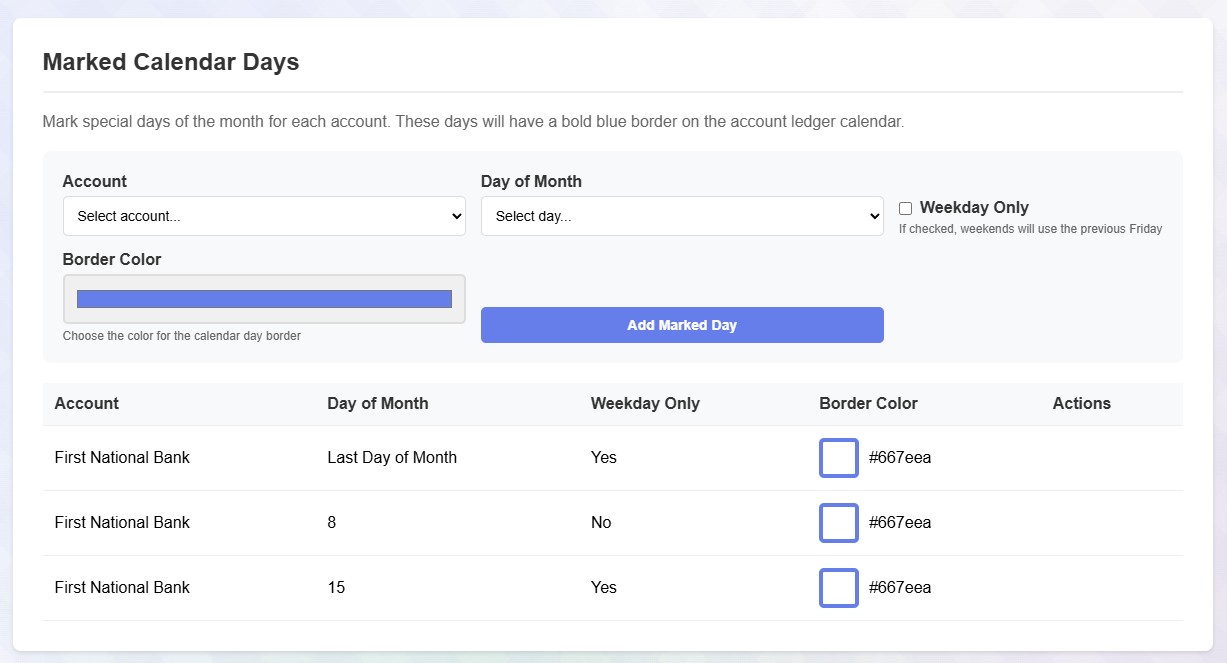Click the 'Weekday Only' checkbox label text
Viewport: 1227px width, 663px height.
click(974, 207)
